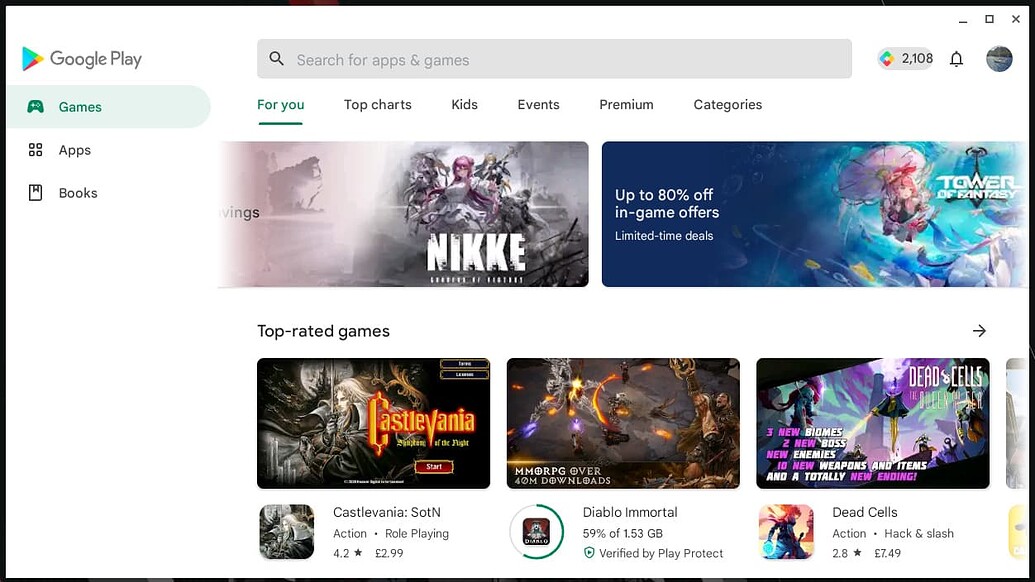Open the Events tab
Screen dimensions: 1035x582
538,105
